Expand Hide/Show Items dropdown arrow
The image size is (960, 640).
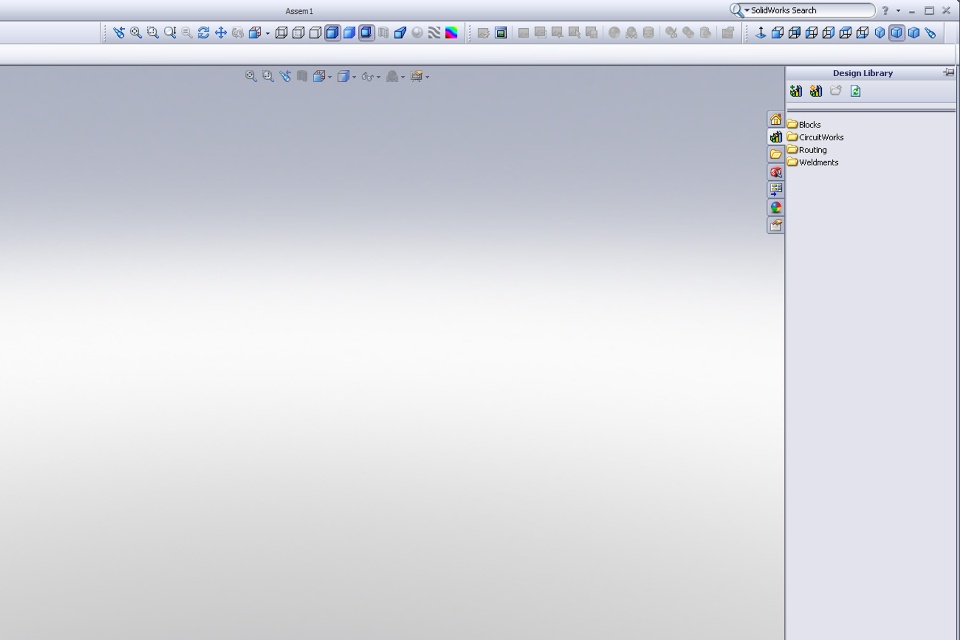pyautogui.click(x=378, y=77)
